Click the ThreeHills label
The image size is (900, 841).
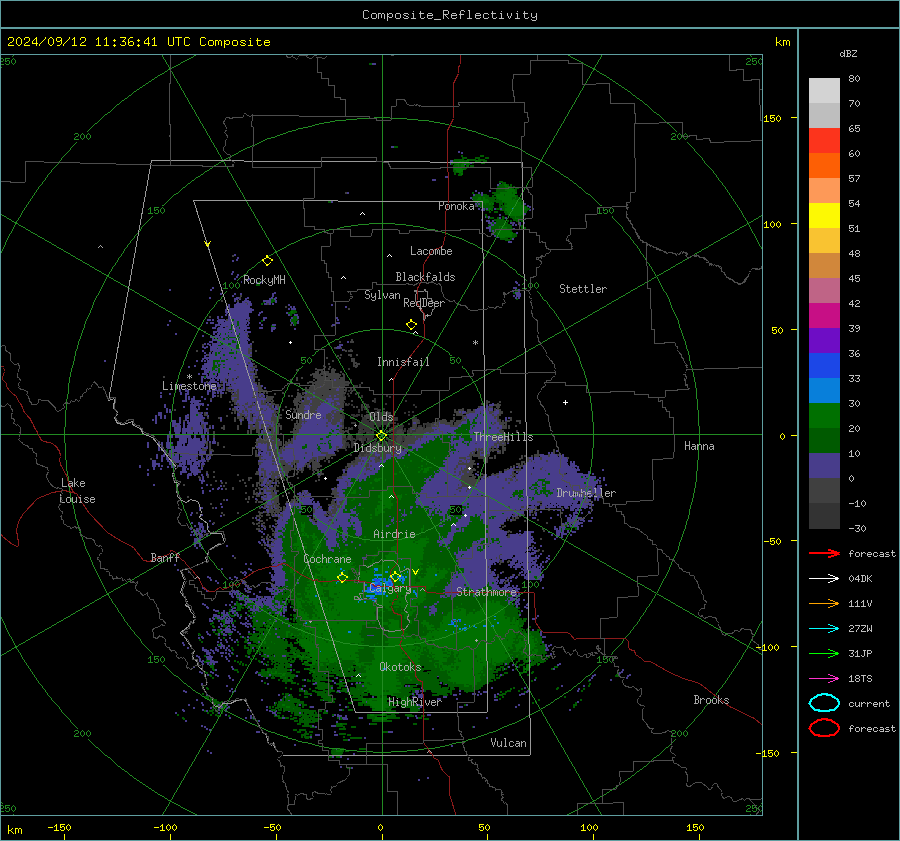click(503, 437)
